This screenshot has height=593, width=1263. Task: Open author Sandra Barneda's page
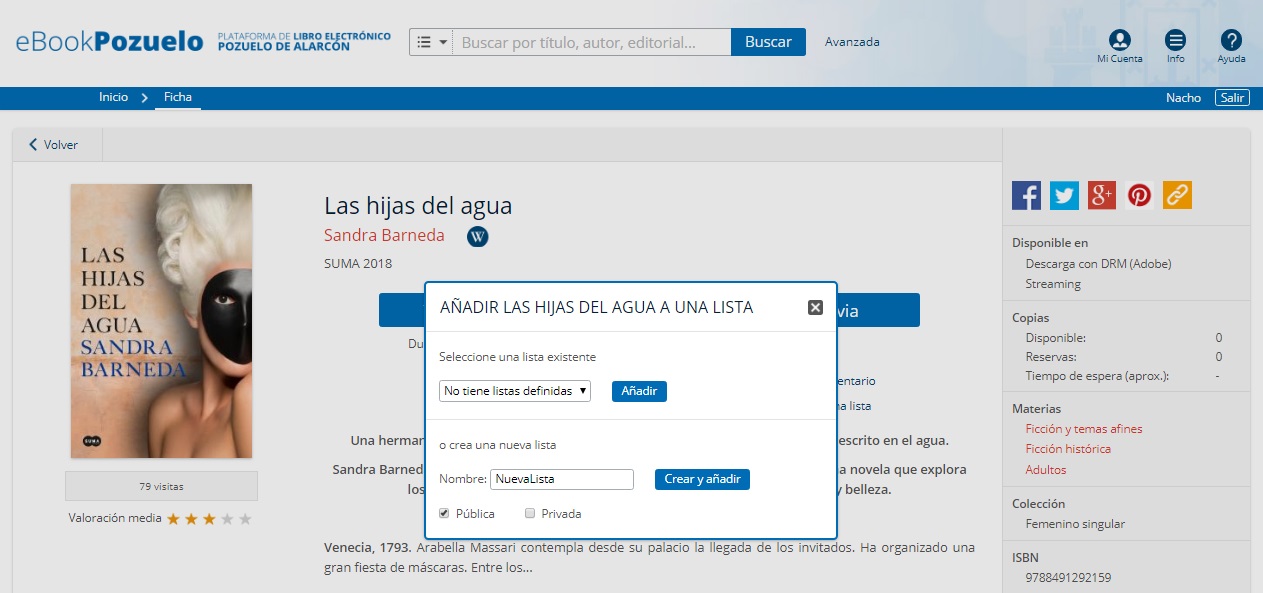(x=384, y=236)
